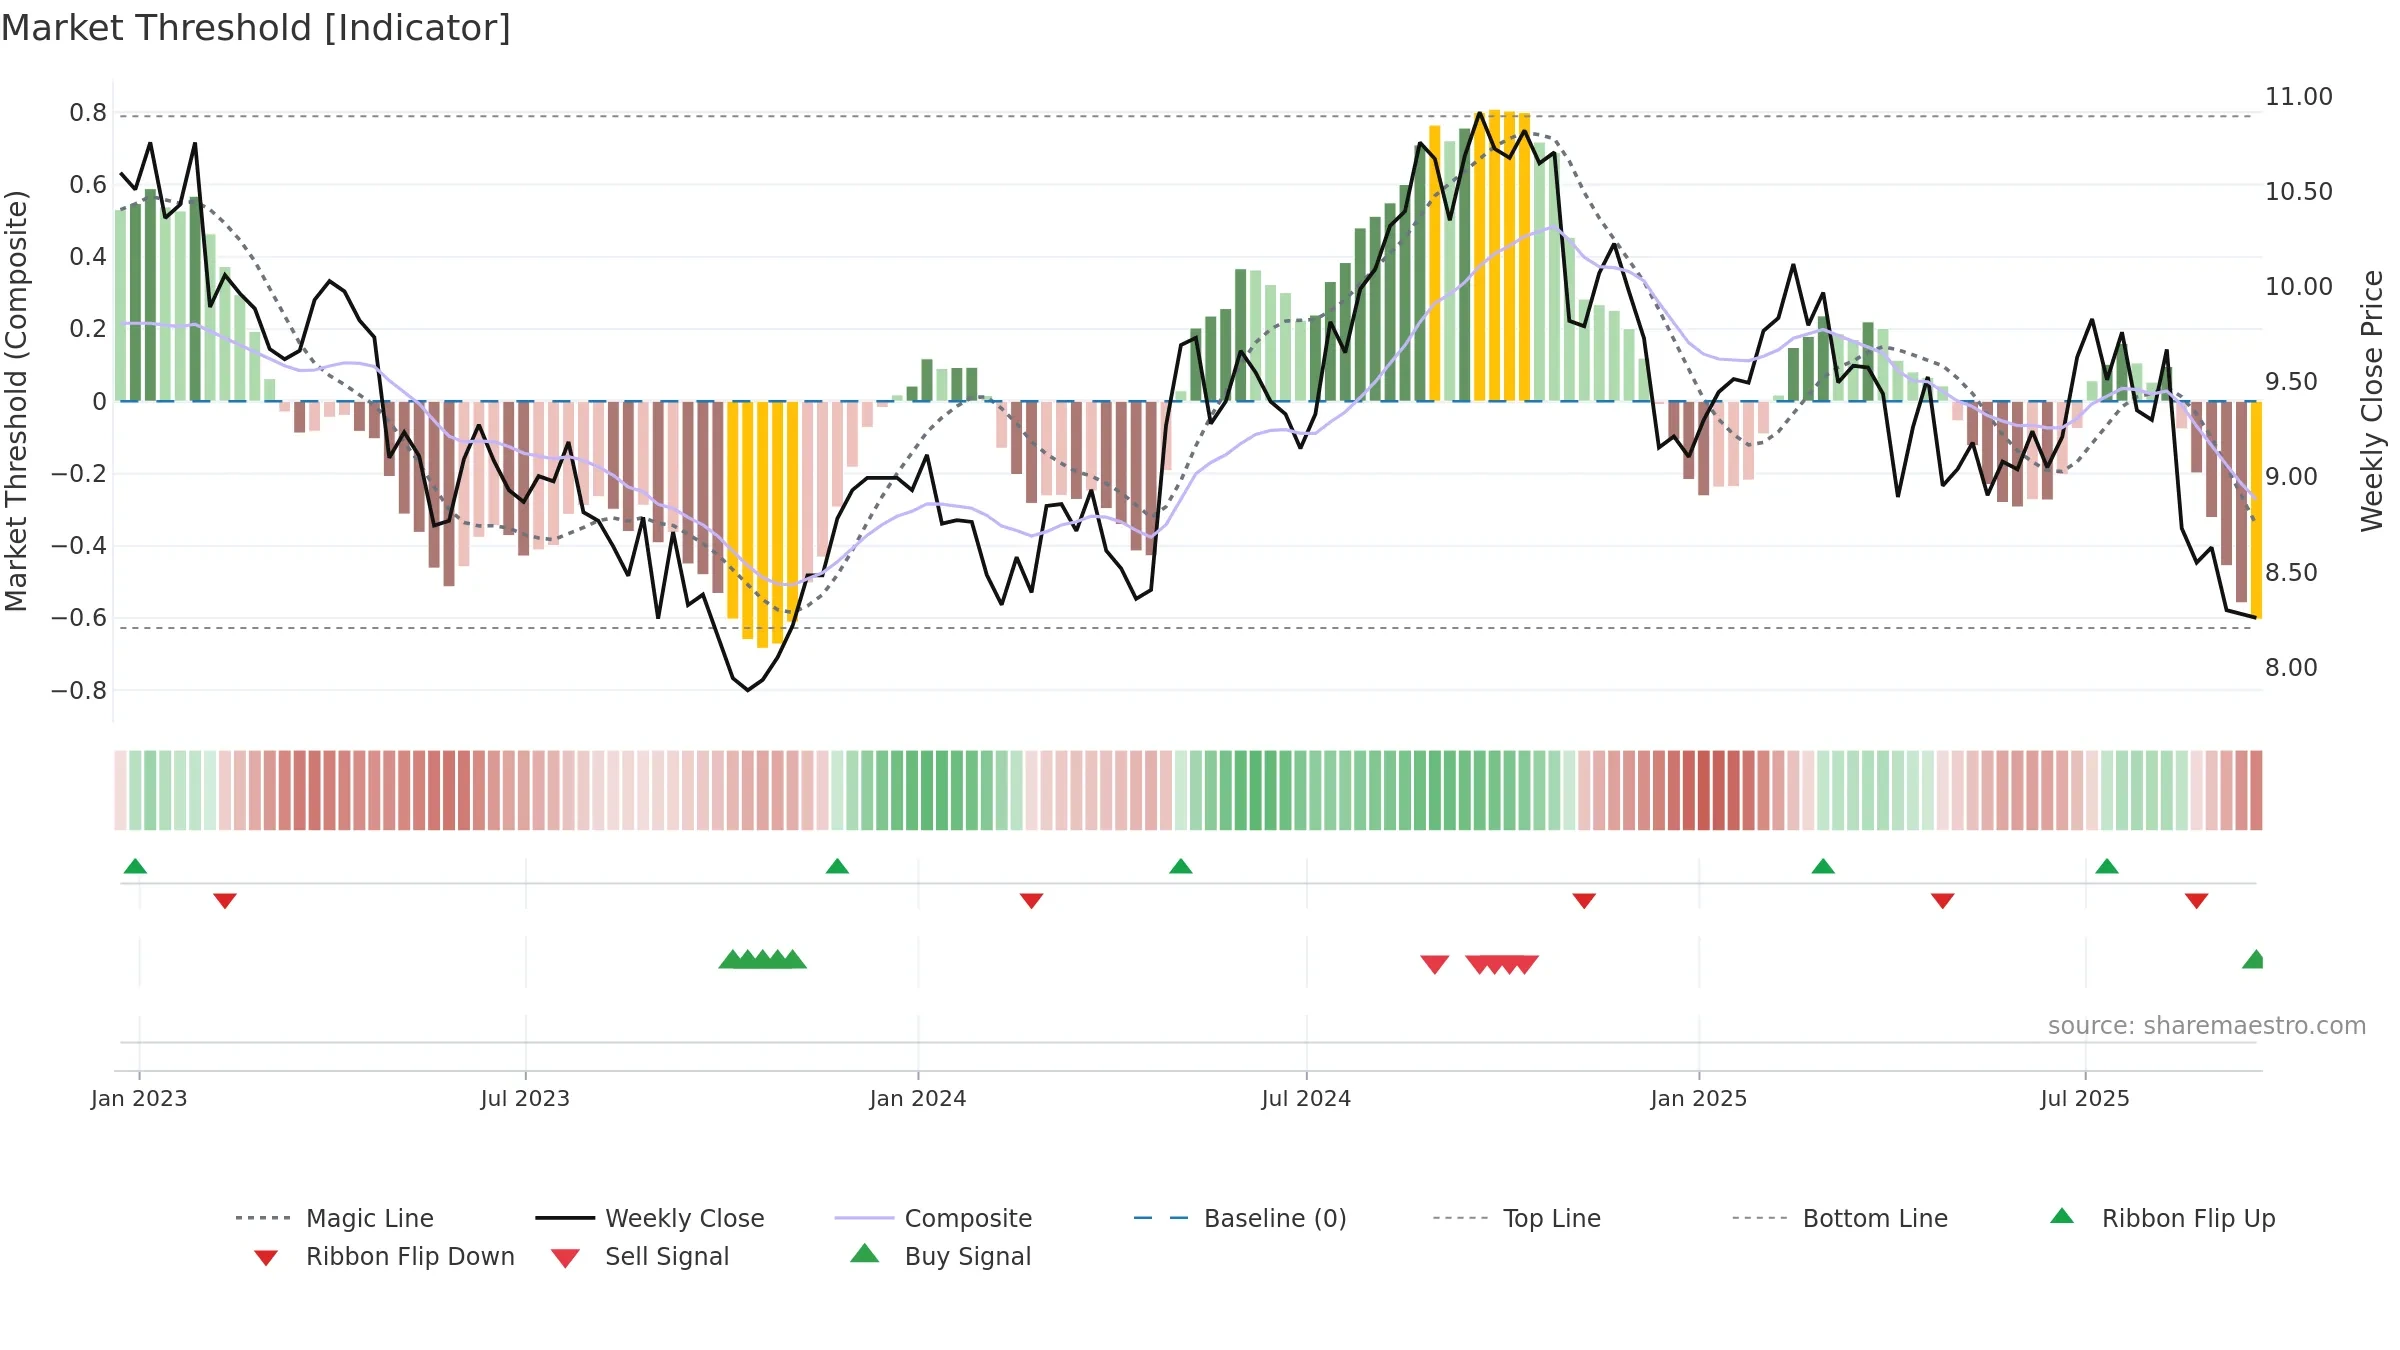Click the ribbon flip down marker near Nov 2024
The image size is (2400, 1350).
[1584, 901]
